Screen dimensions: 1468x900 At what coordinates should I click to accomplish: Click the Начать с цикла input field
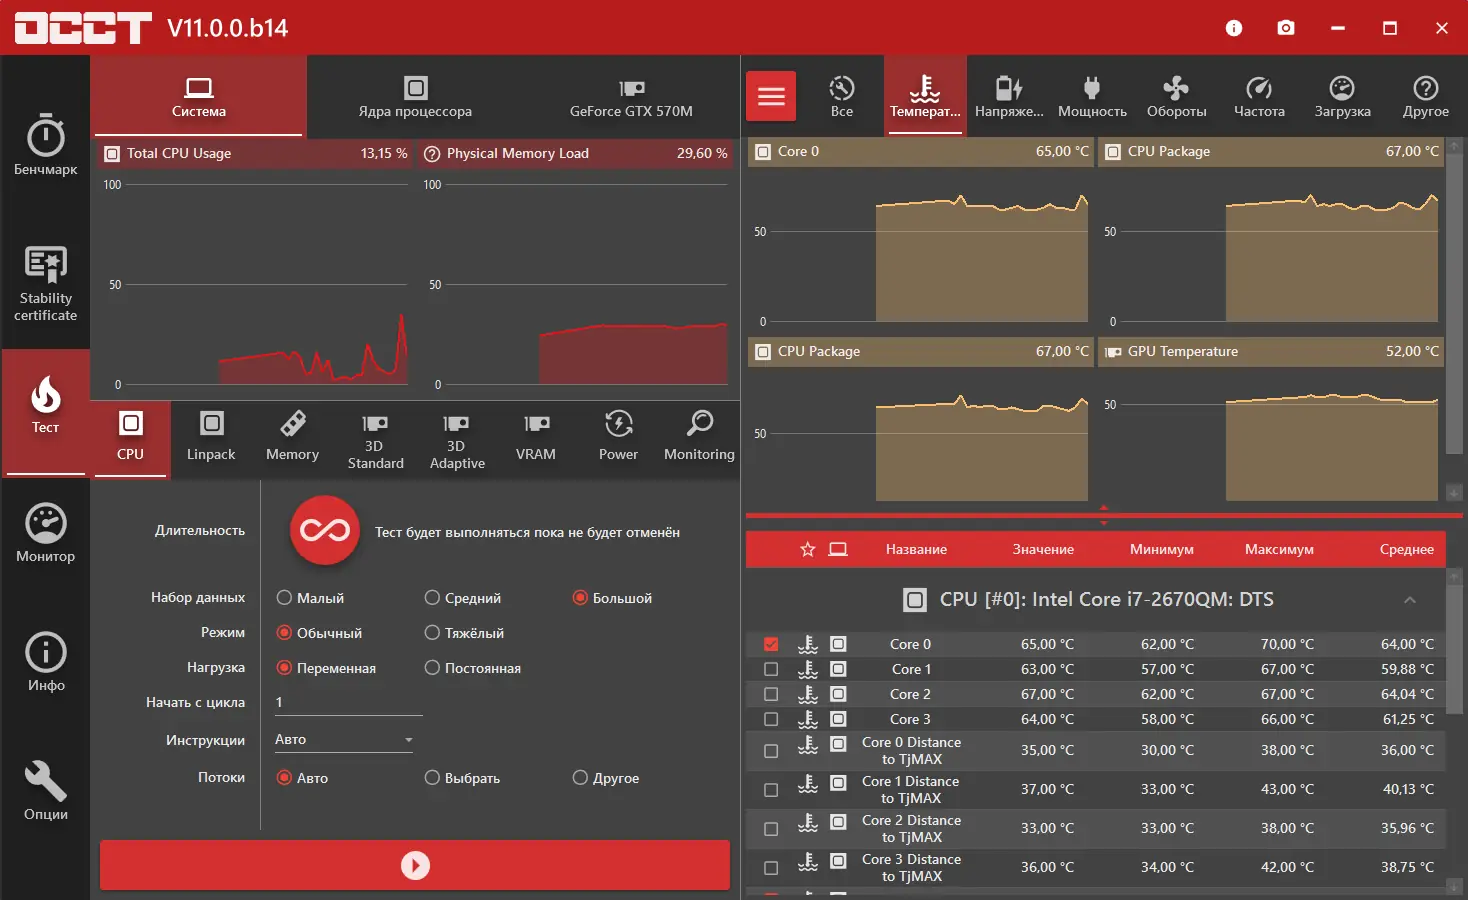(348, 703)
